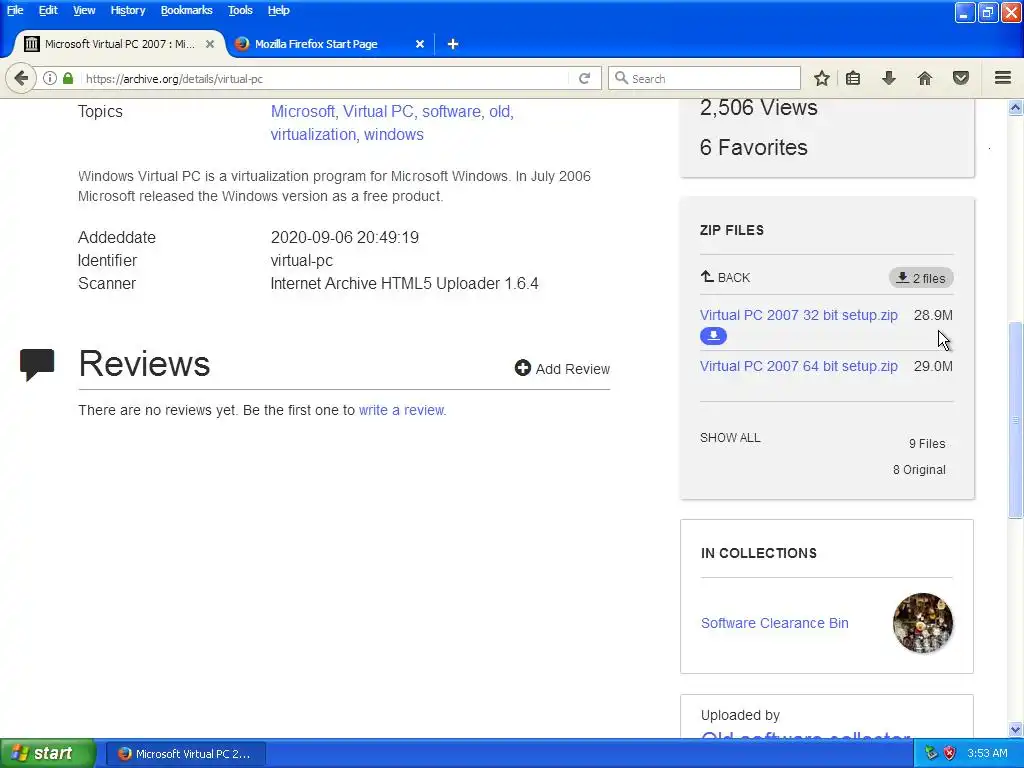Download all with the 2 files button

coord(921,278)
